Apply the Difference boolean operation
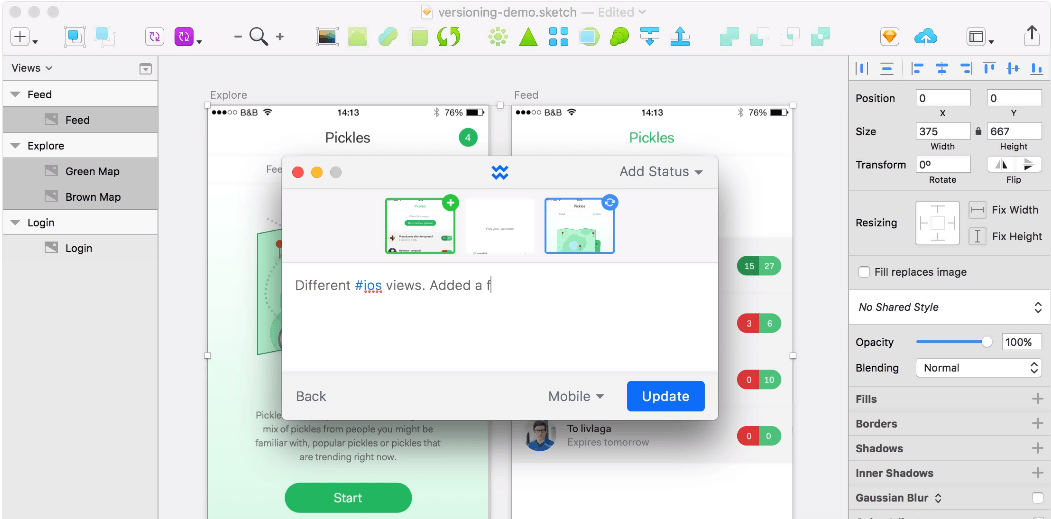Viewport: 1051px width, 519px height. click(x=820, y=37)
